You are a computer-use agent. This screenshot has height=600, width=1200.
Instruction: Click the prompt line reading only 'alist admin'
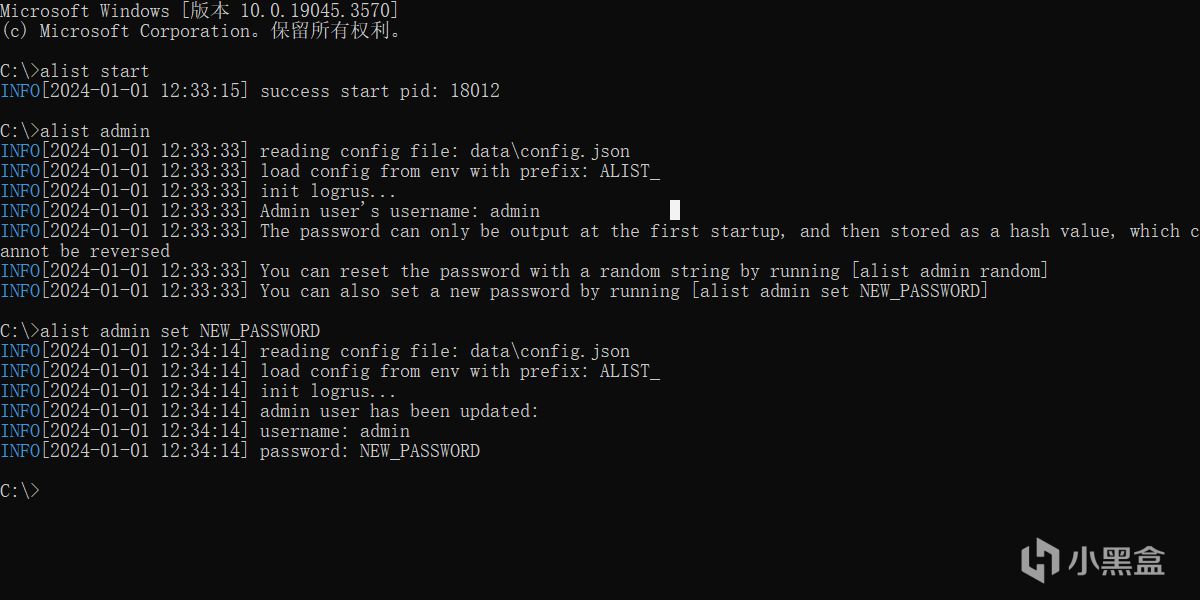[x=94, y=131]
